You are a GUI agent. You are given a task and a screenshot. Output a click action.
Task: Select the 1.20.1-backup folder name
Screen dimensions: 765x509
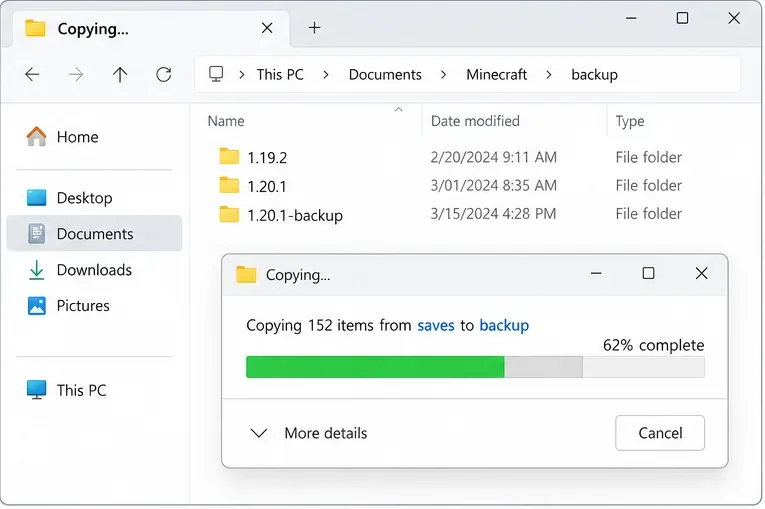pyautogui.click(x=295, y=215)
